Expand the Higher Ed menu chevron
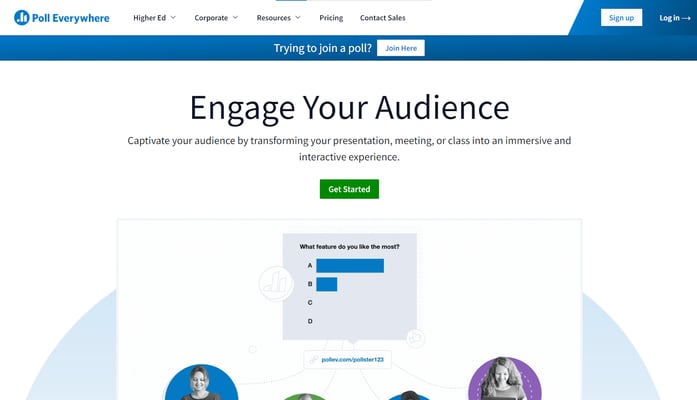Image resolution: width=697 pixels, height=400 pixels. click(x=173, y=17)
